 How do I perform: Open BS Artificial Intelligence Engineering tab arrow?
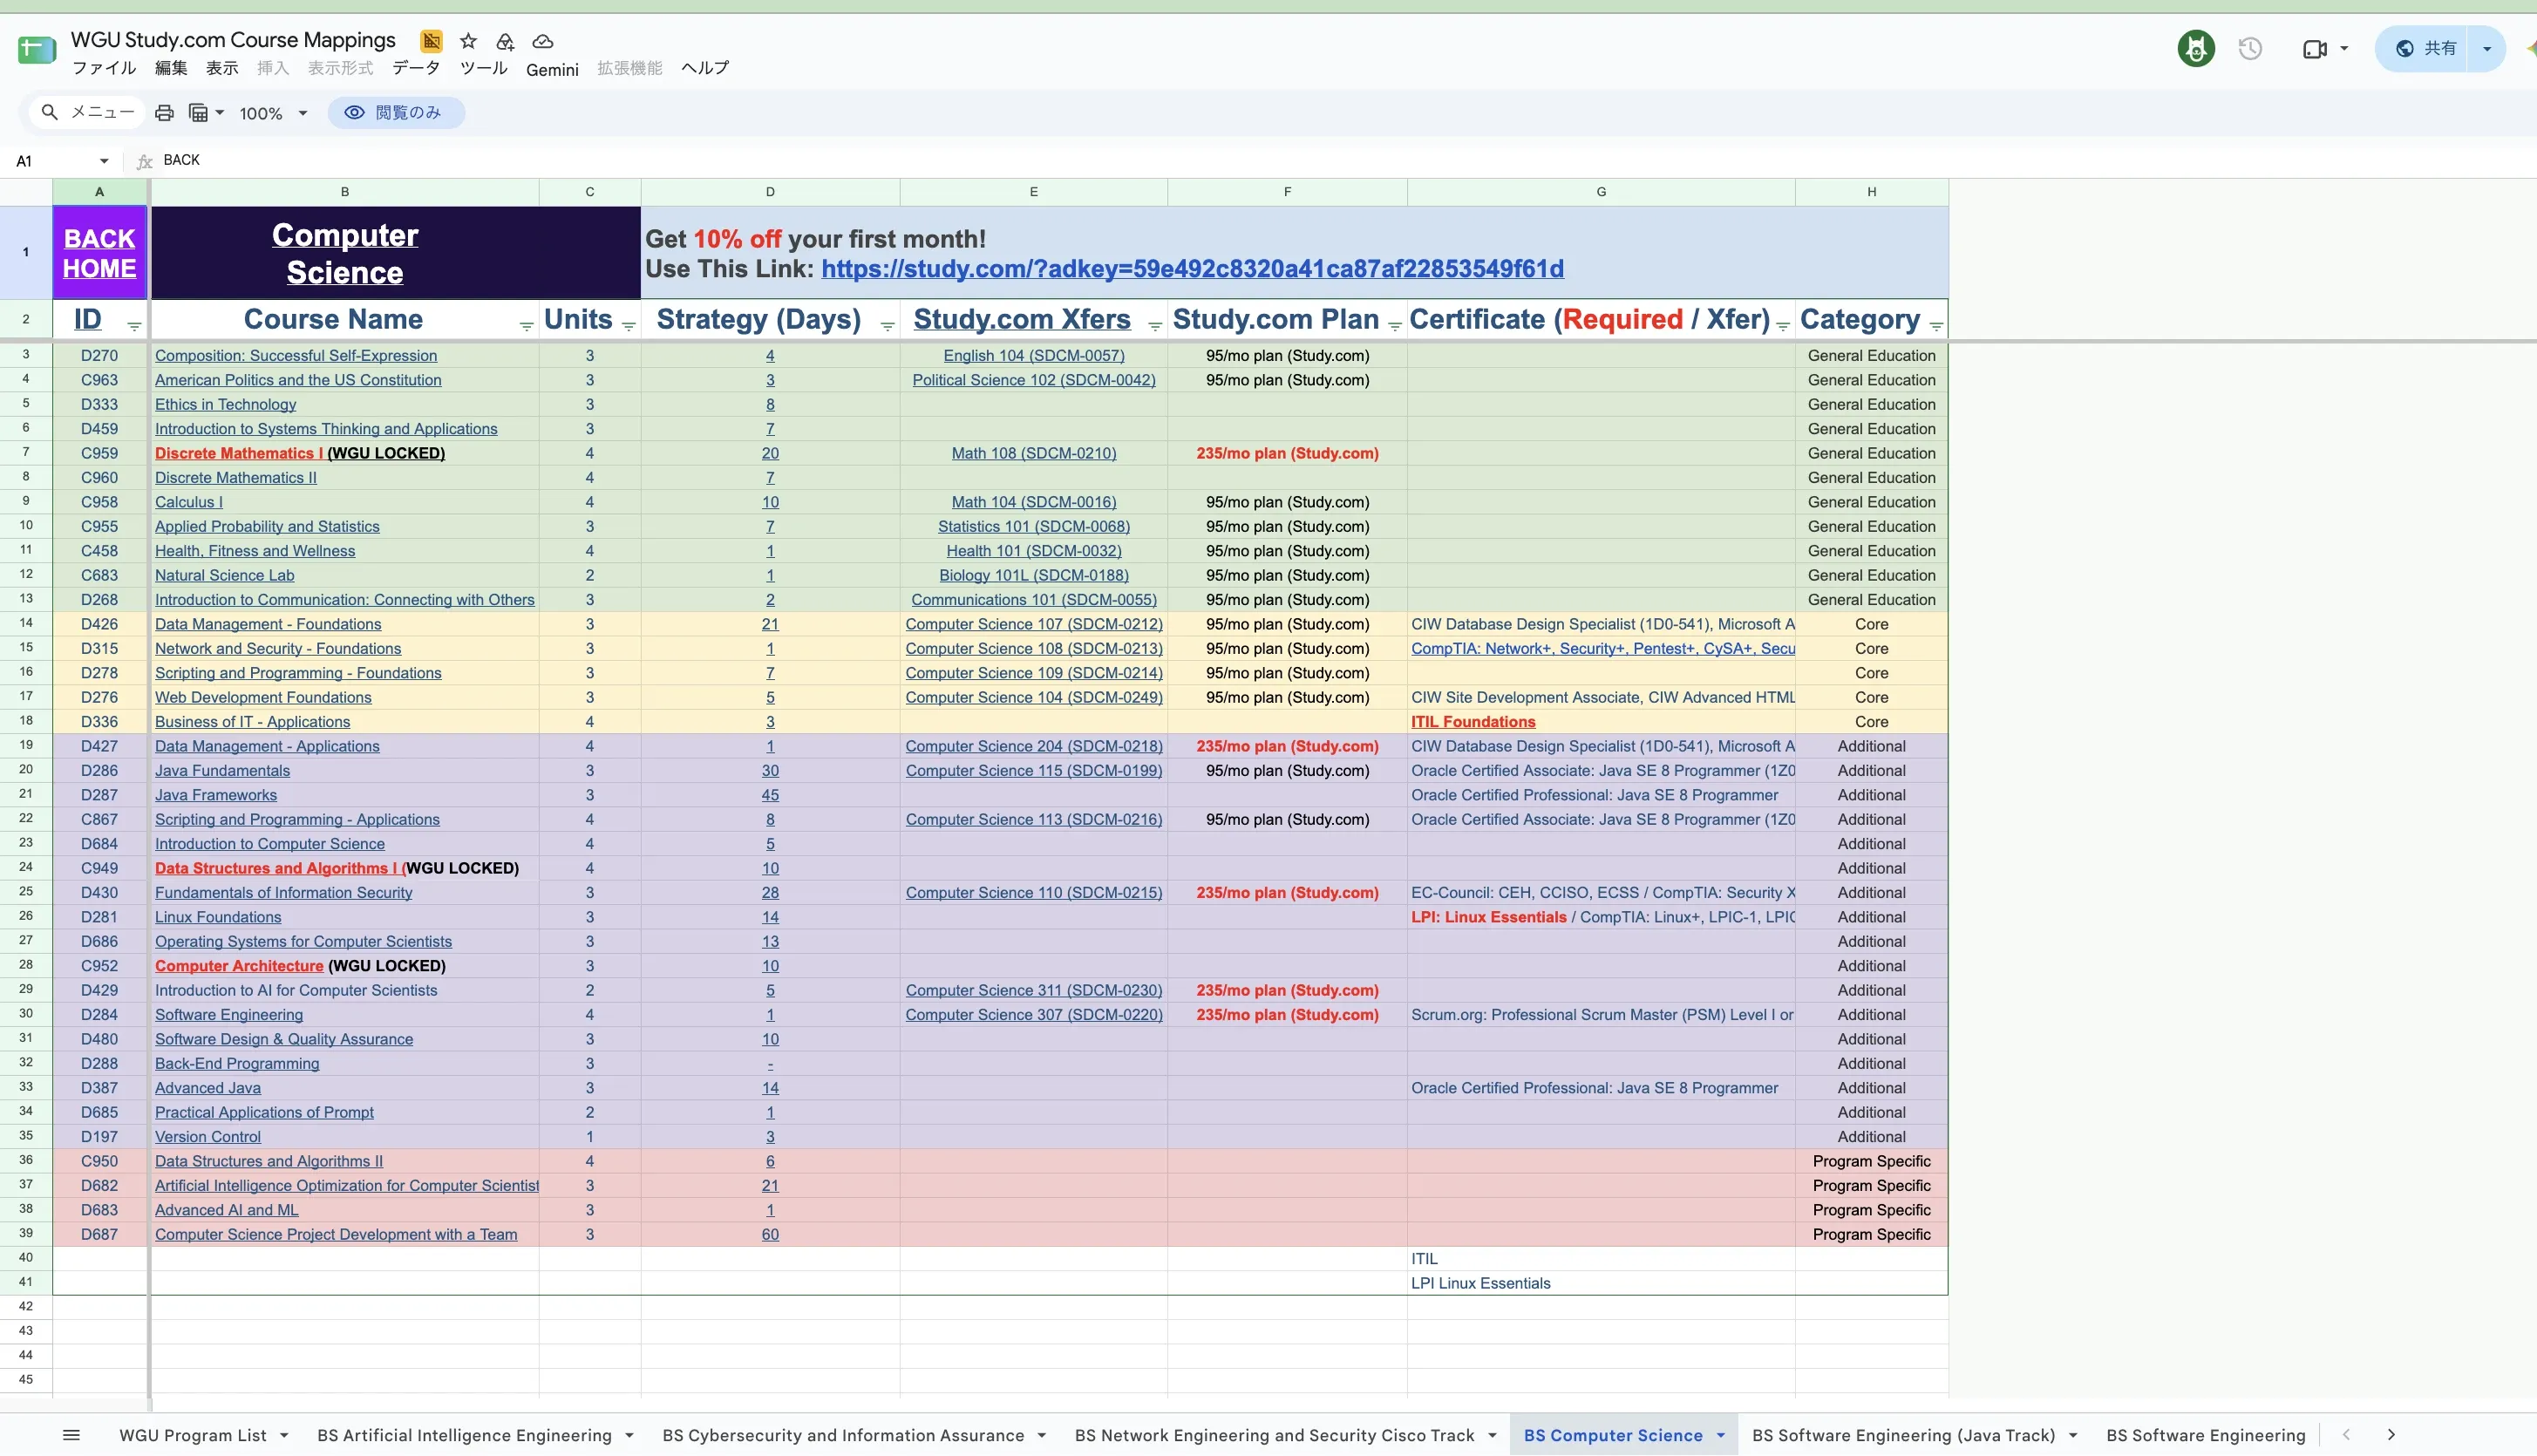tap(629, 1435)
